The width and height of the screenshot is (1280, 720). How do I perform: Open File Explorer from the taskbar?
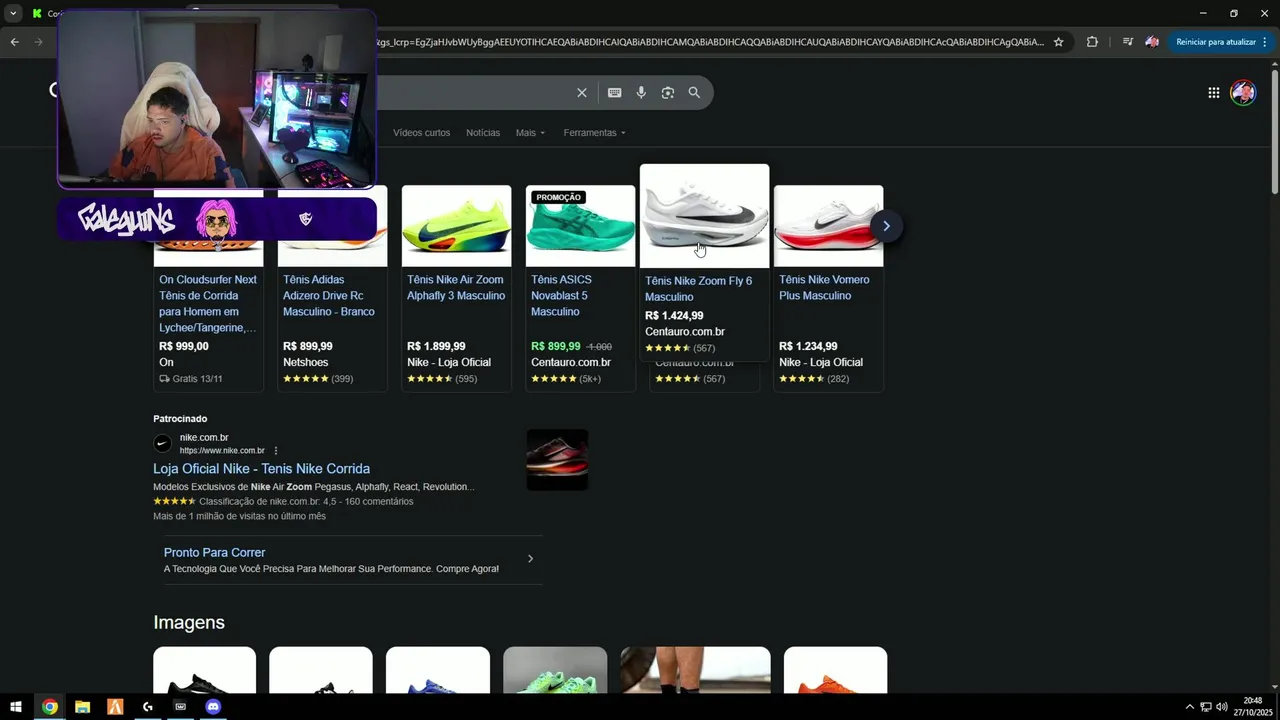82,707
